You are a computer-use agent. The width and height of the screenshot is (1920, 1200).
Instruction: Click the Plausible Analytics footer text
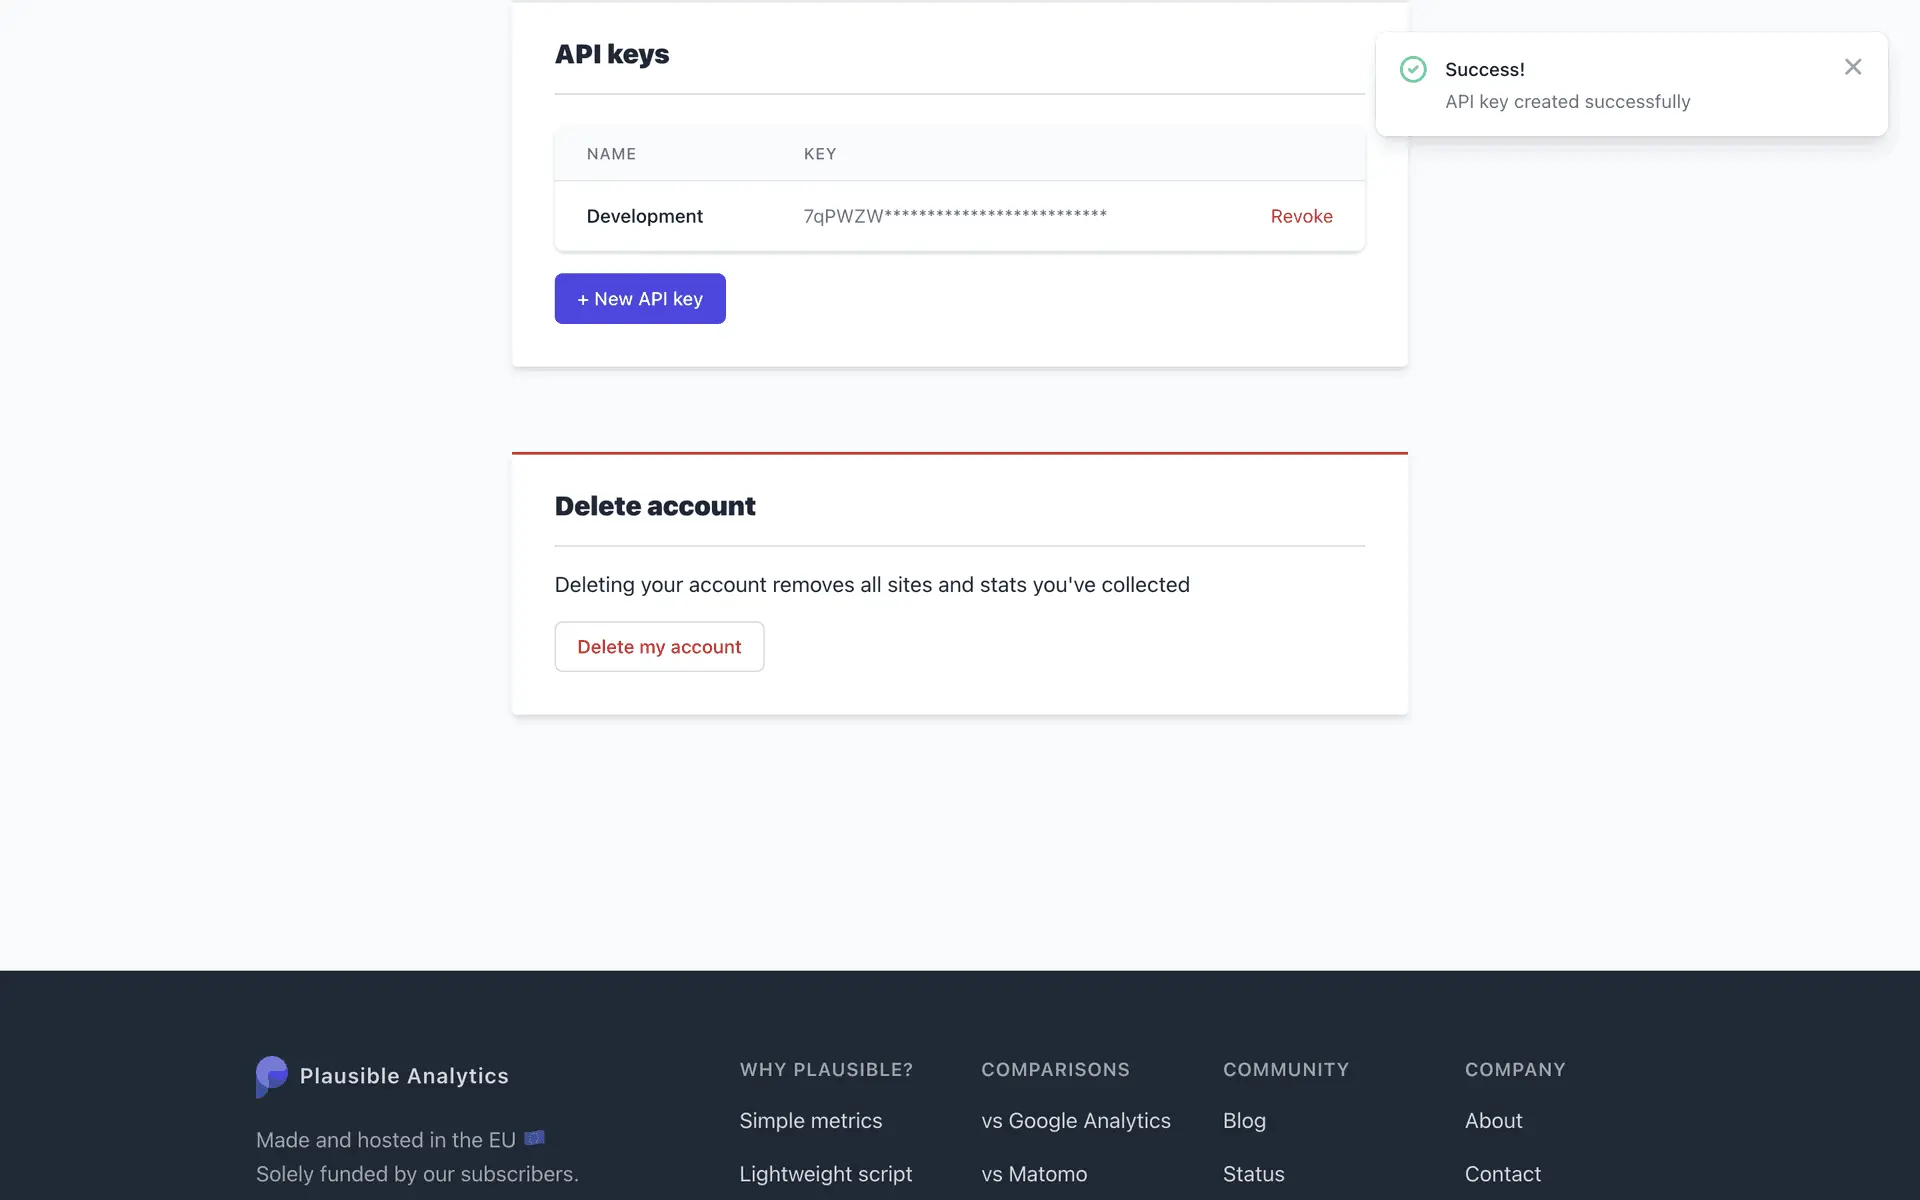point(404,1076)
